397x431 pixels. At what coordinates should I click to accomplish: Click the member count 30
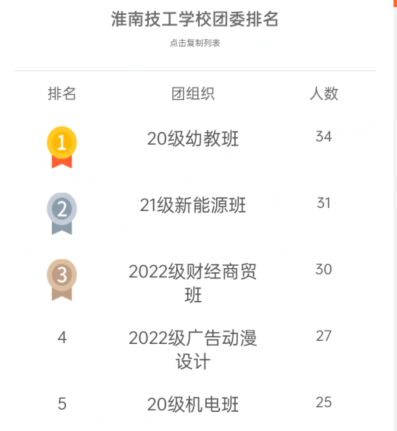pos(324,269)
